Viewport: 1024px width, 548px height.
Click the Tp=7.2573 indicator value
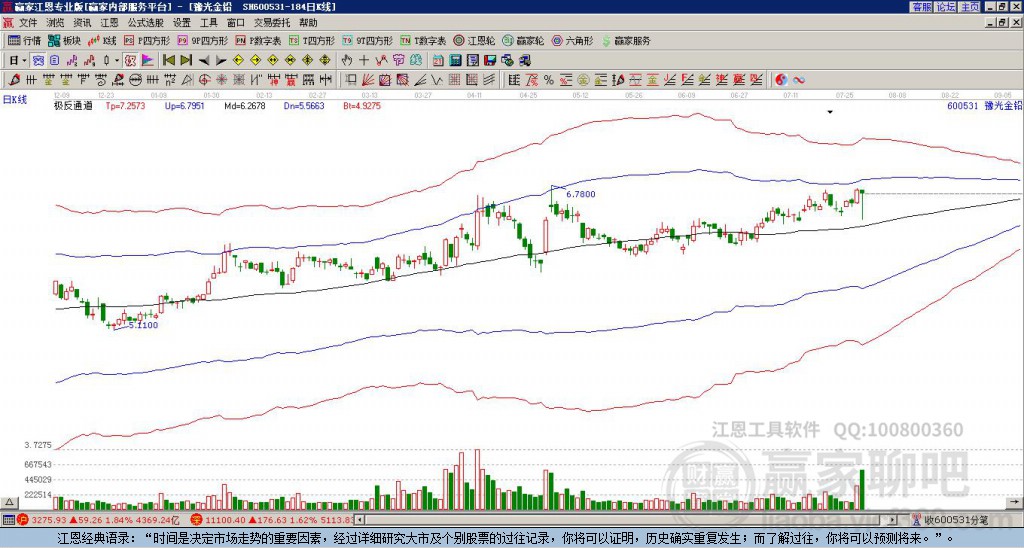(x=125, y=105)
